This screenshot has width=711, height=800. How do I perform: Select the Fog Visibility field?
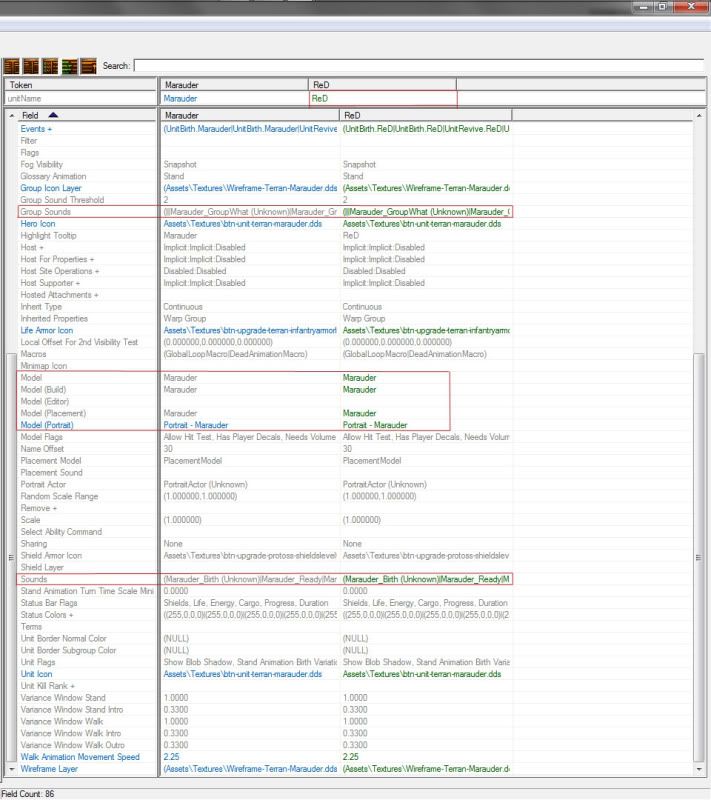pyautogui.click(x=41, y=164)
